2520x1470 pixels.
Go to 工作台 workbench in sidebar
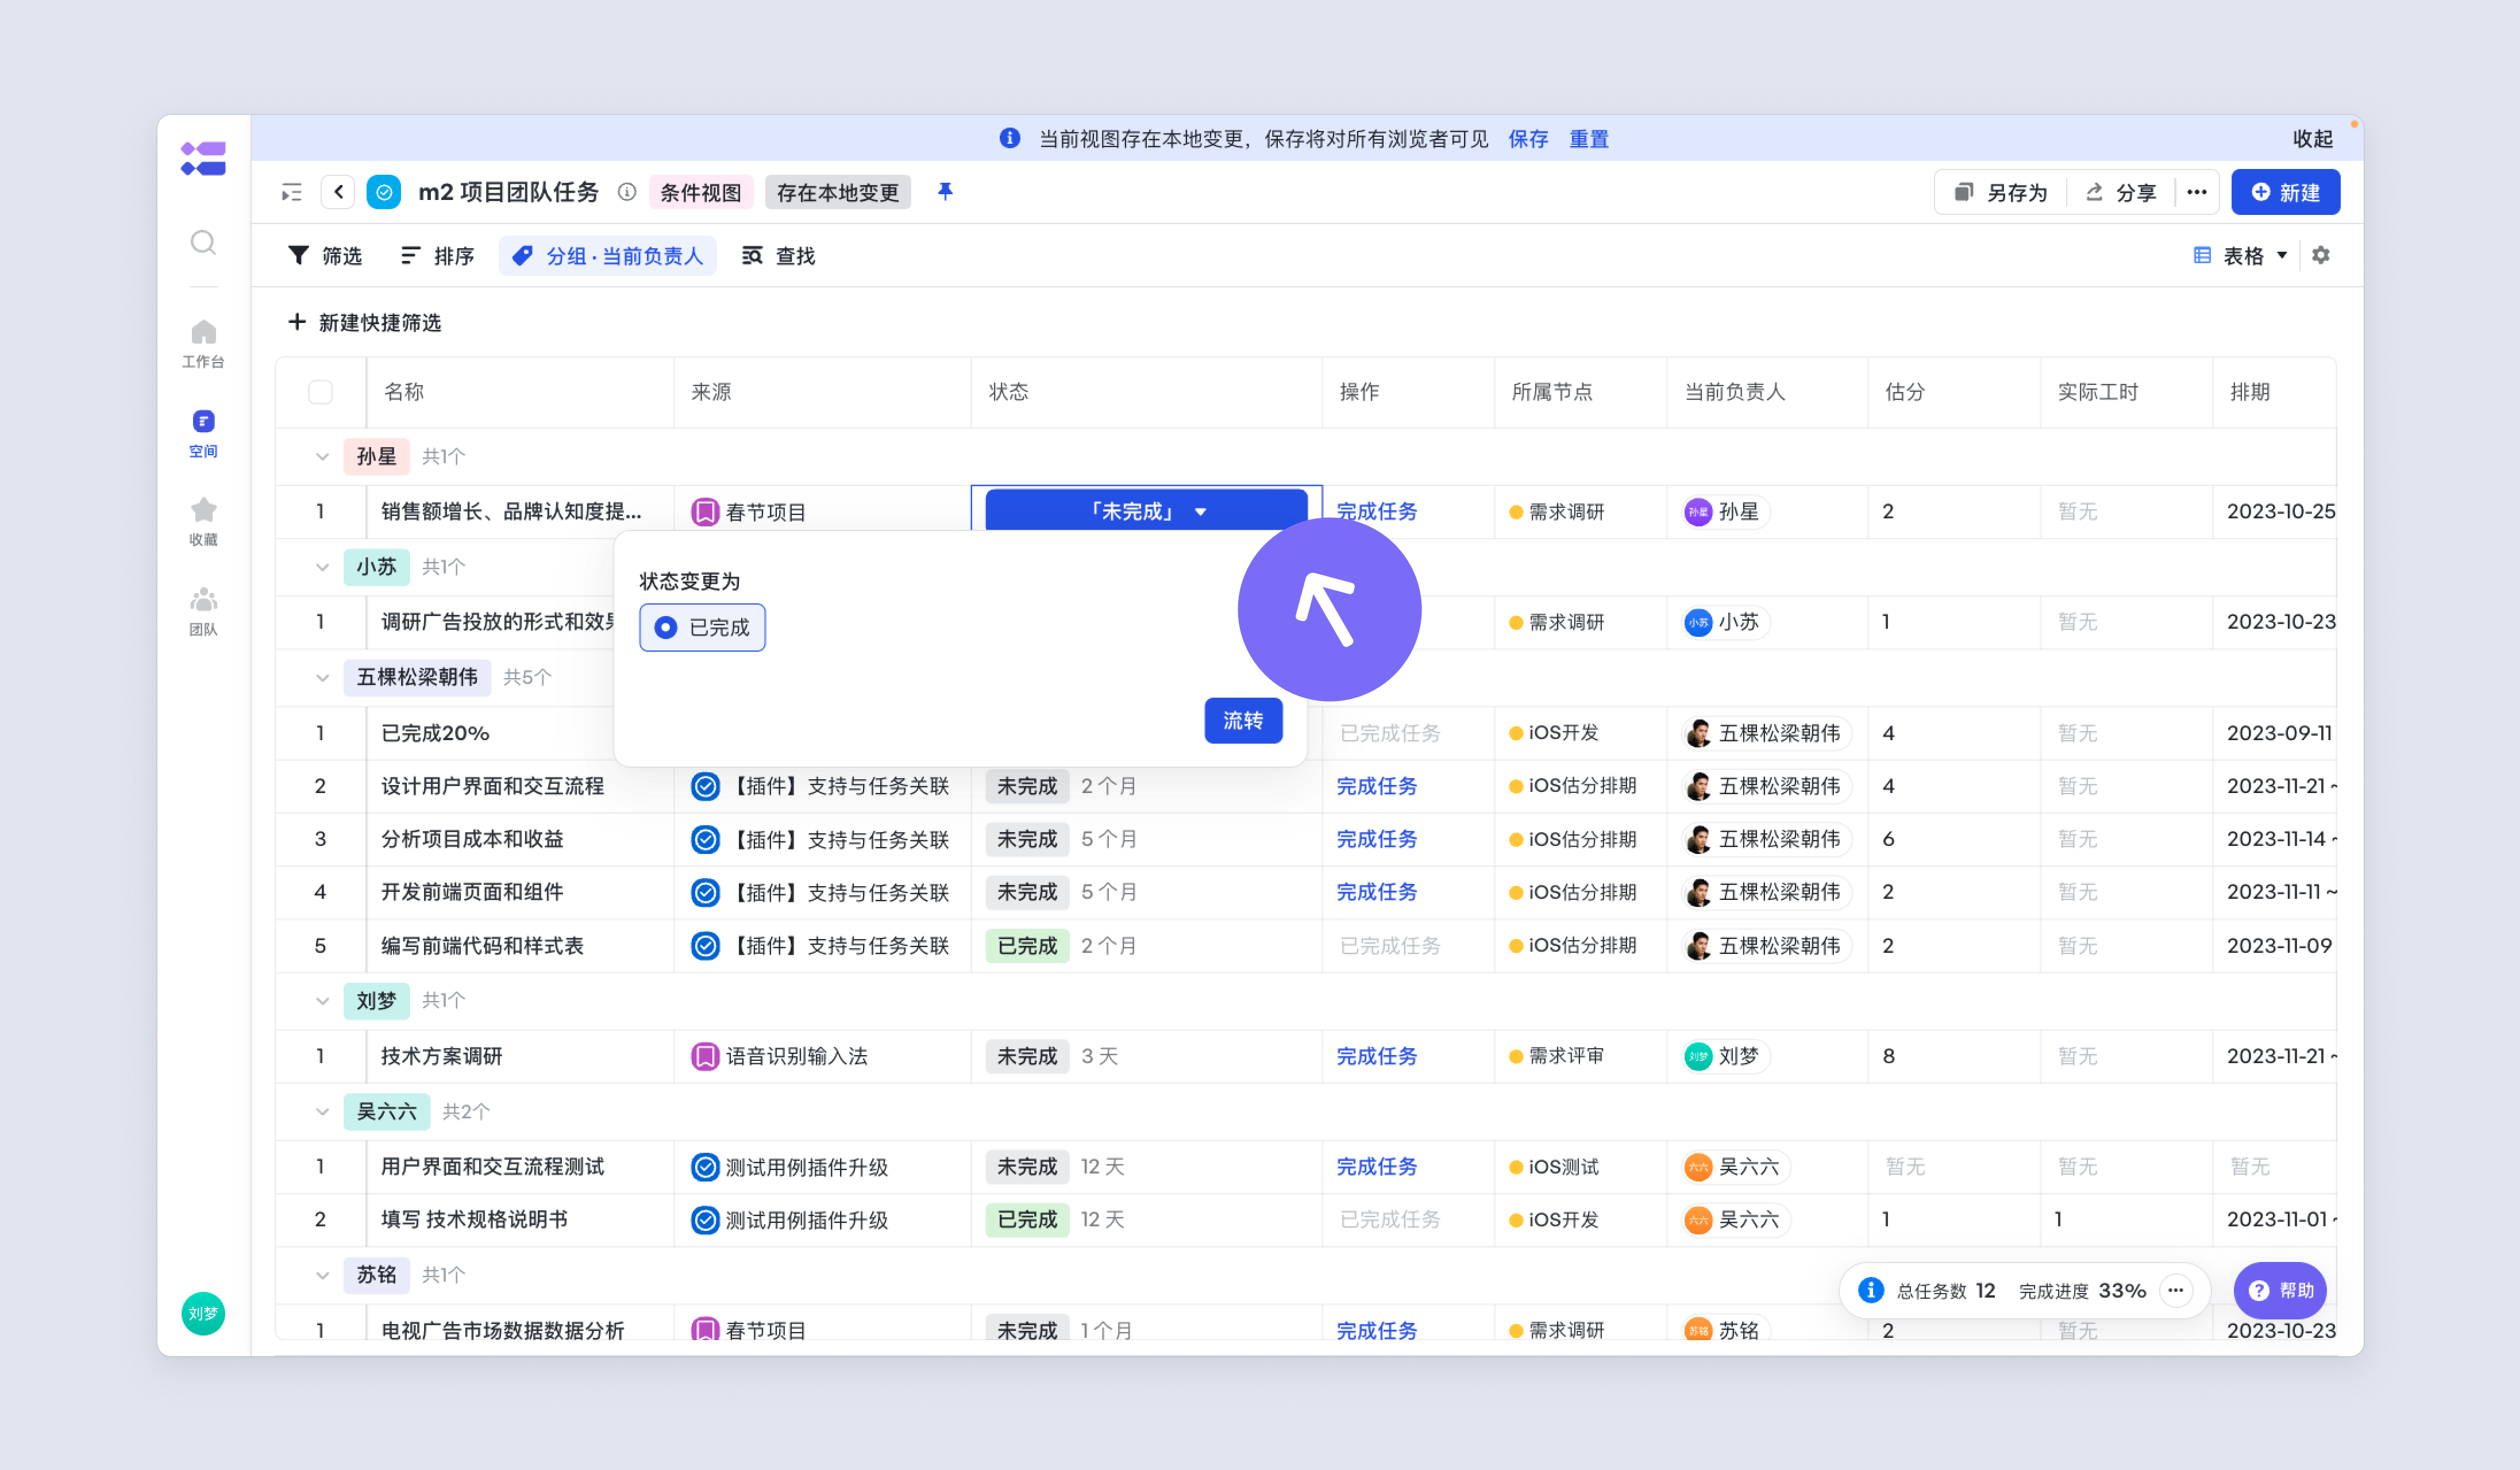[x=203, y=343]
